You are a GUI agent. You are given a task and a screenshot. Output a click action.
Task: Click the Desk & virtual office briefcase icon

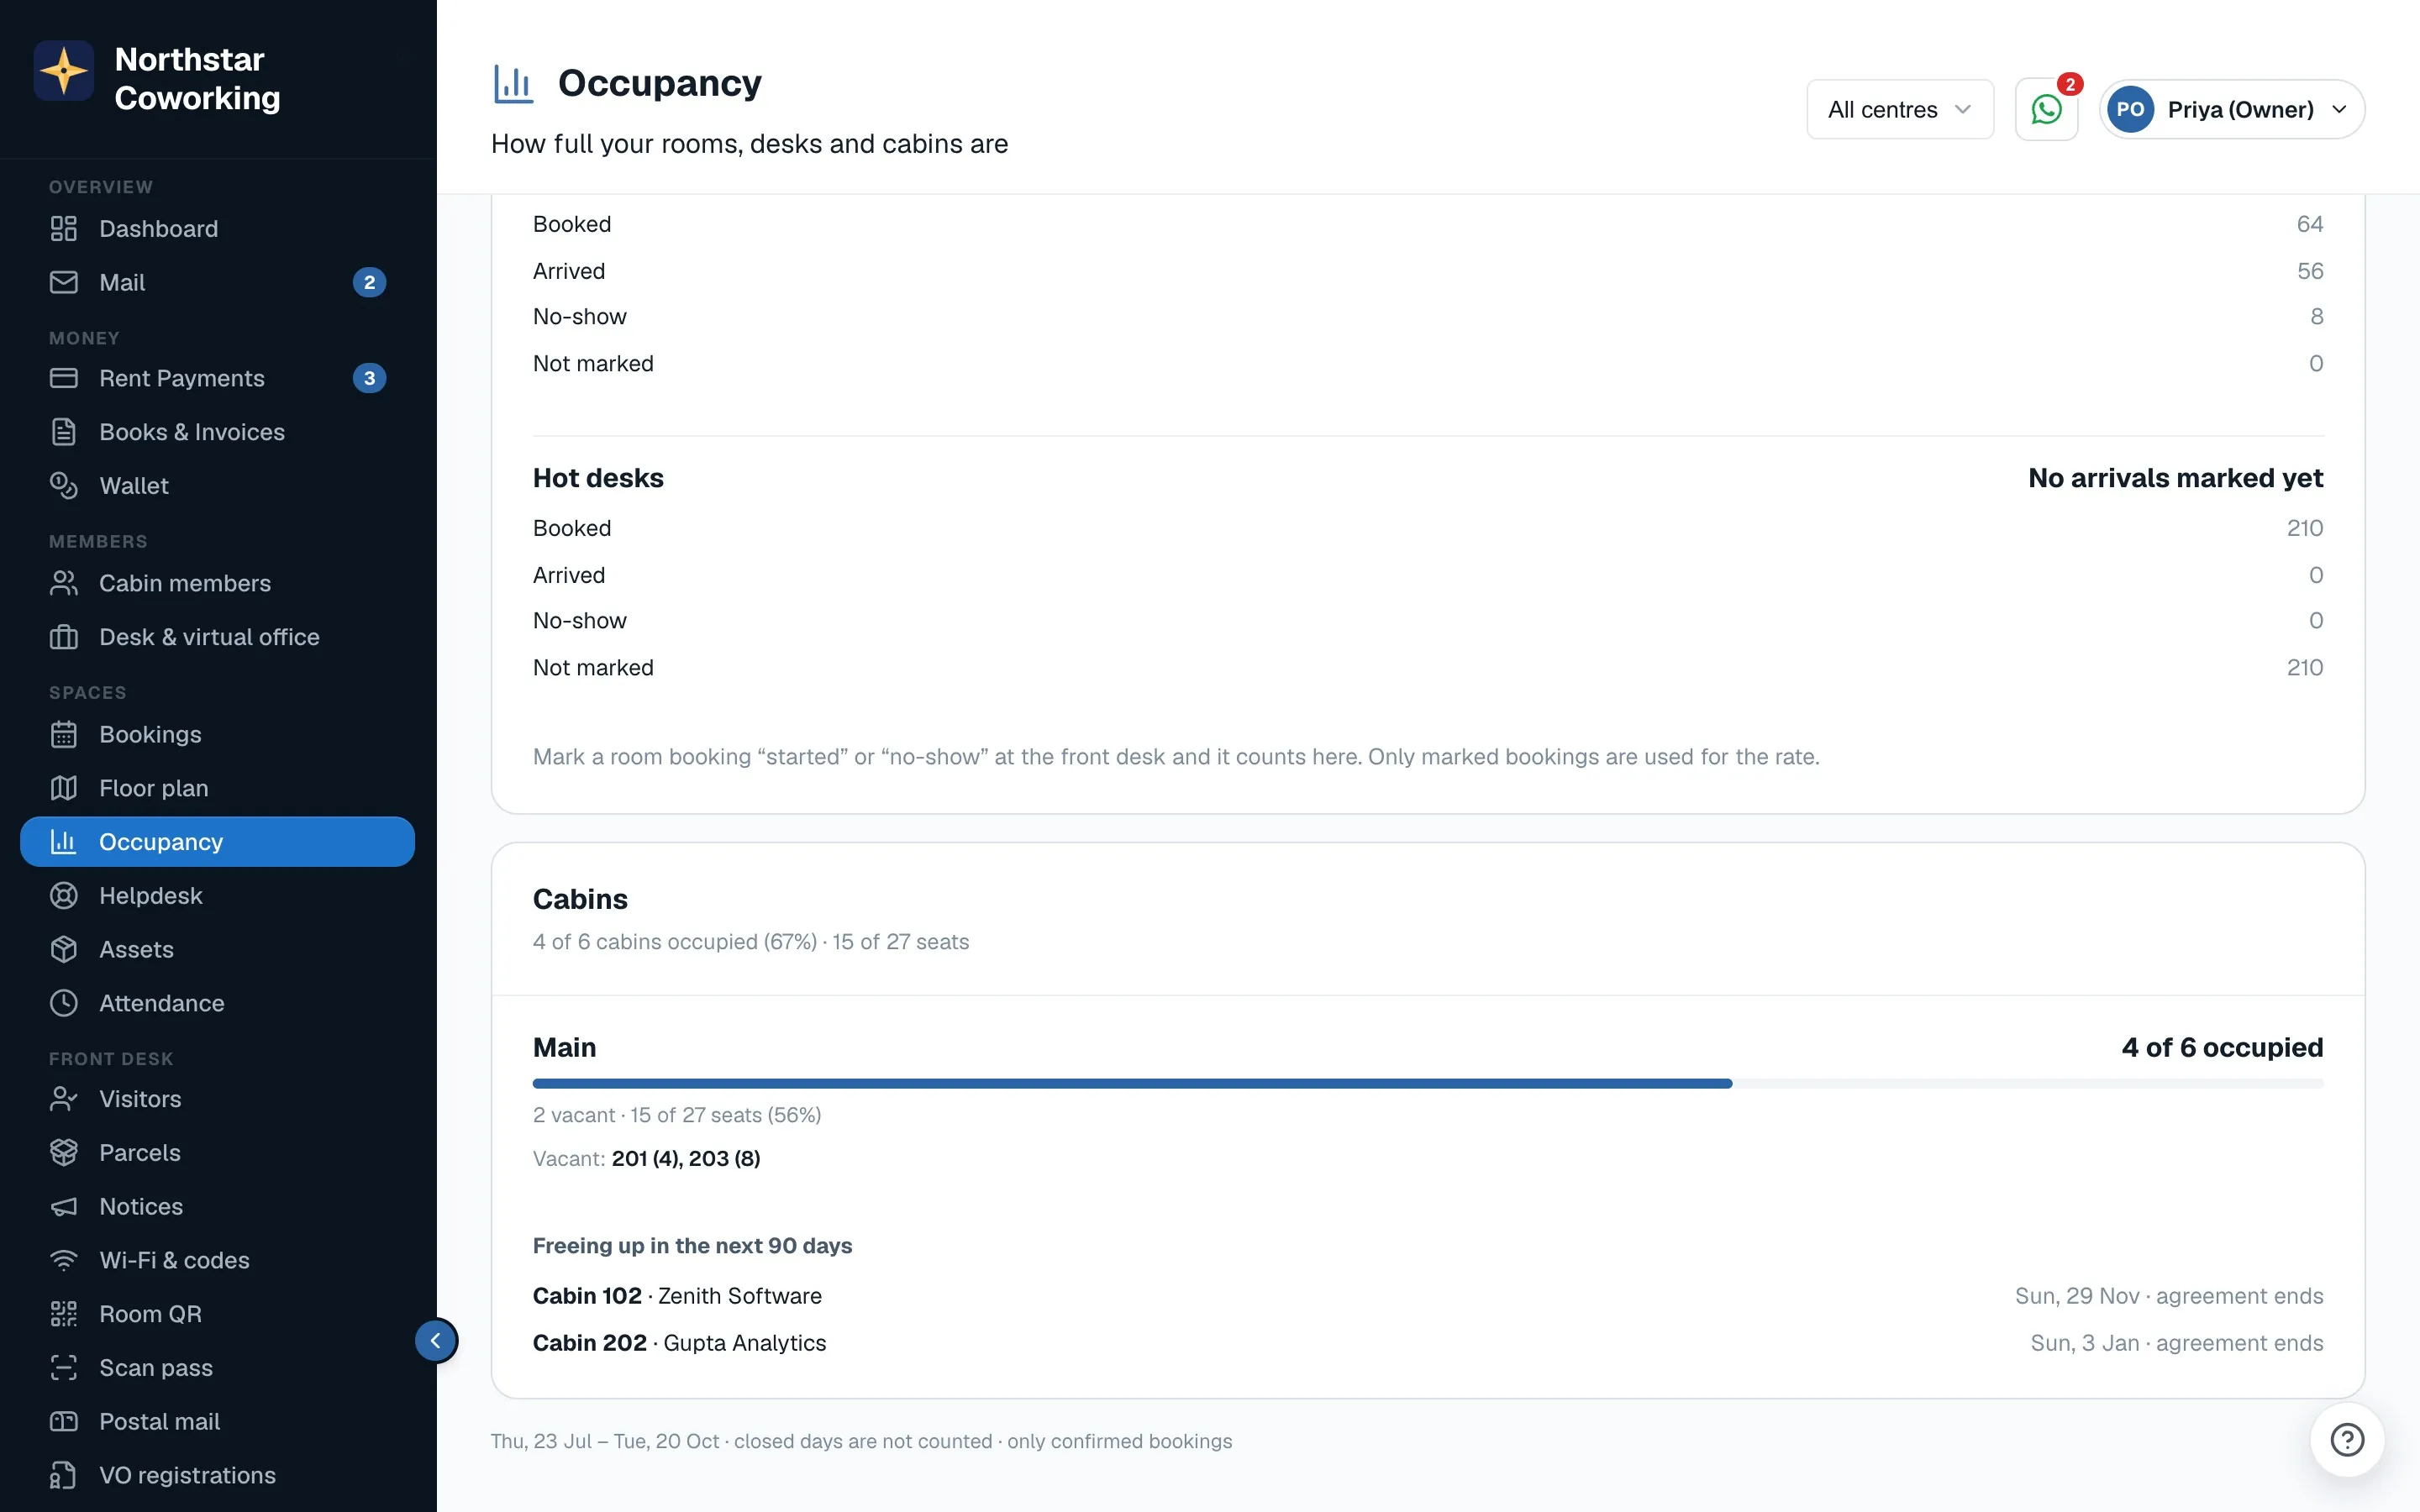point(64,637)
